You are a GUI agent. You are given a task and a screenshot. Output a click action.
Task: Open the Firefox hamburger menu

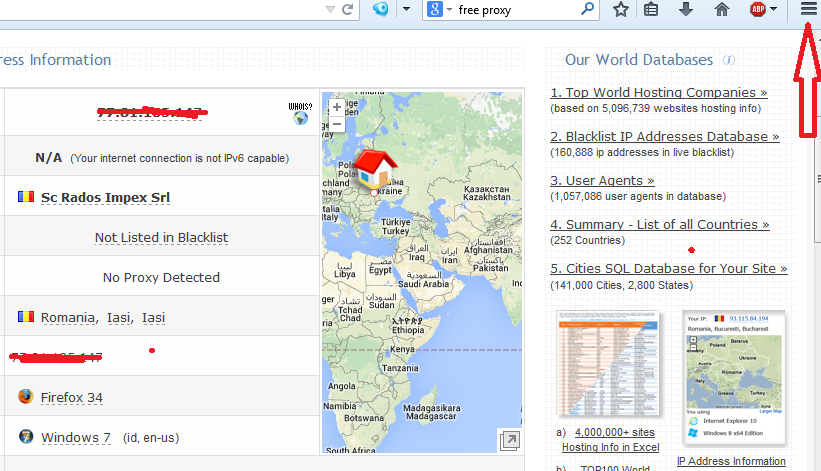click(808, 9)
